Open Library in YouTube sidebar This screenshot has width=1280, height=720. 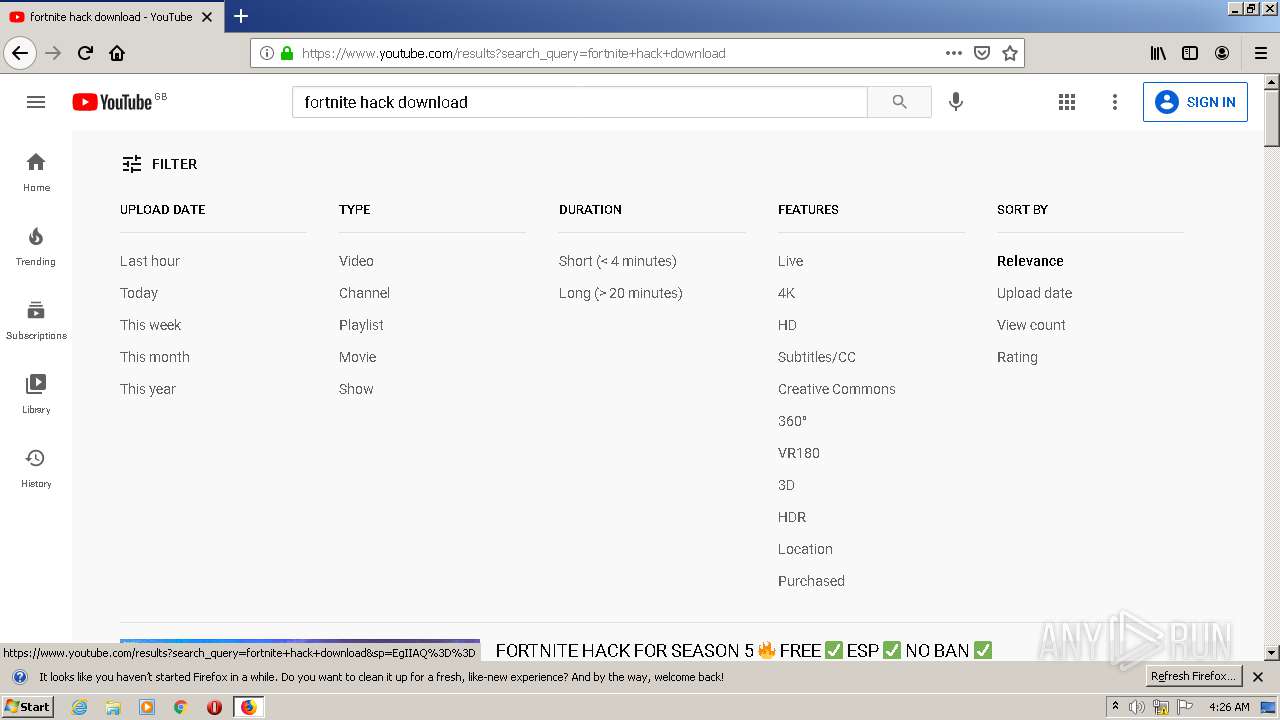click(36, 394)
